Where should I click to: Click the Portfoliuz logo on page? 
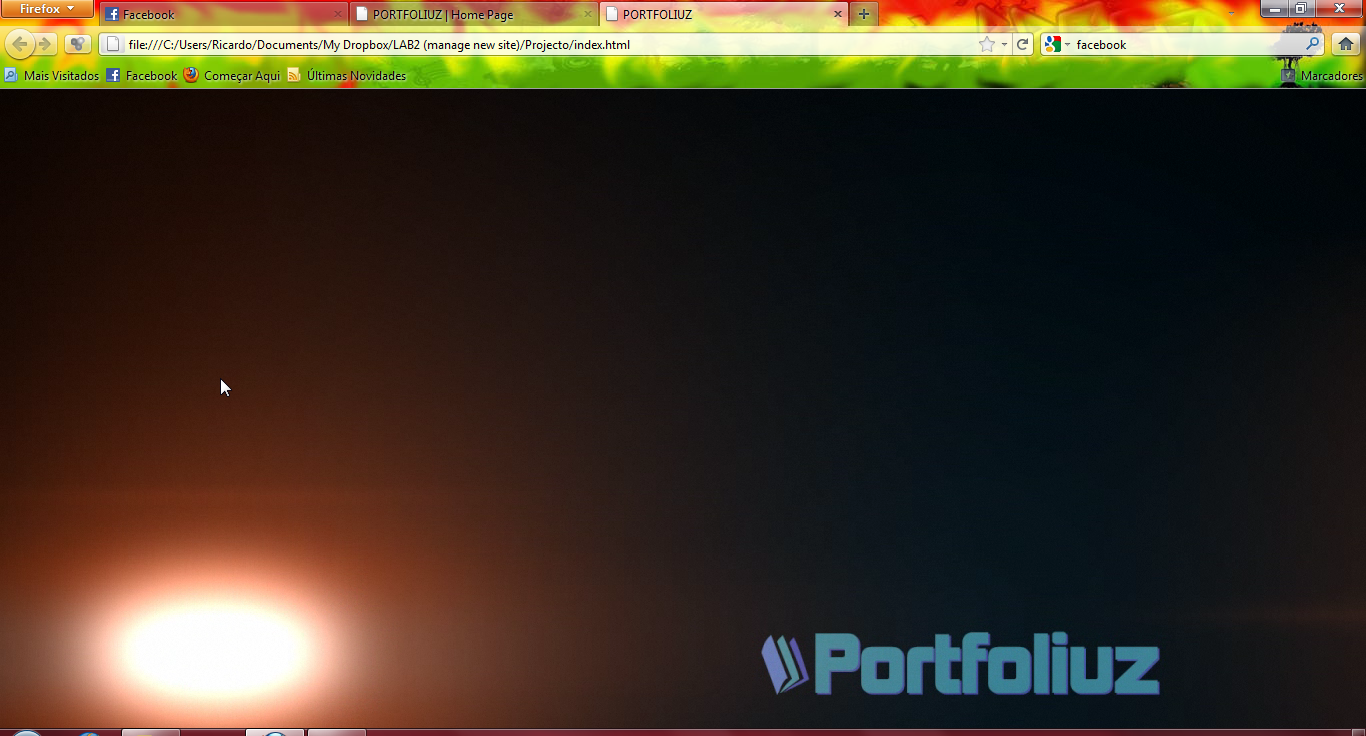[960, 664]
